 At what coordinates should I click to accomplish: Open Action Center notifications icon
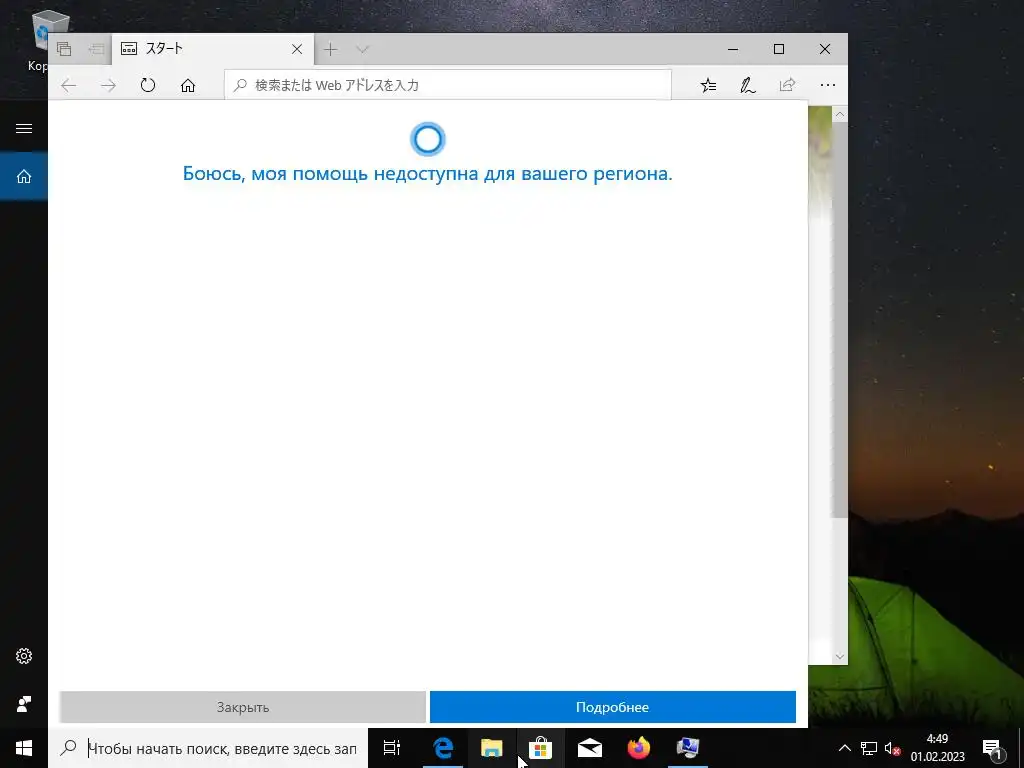(x=992, y=748)
